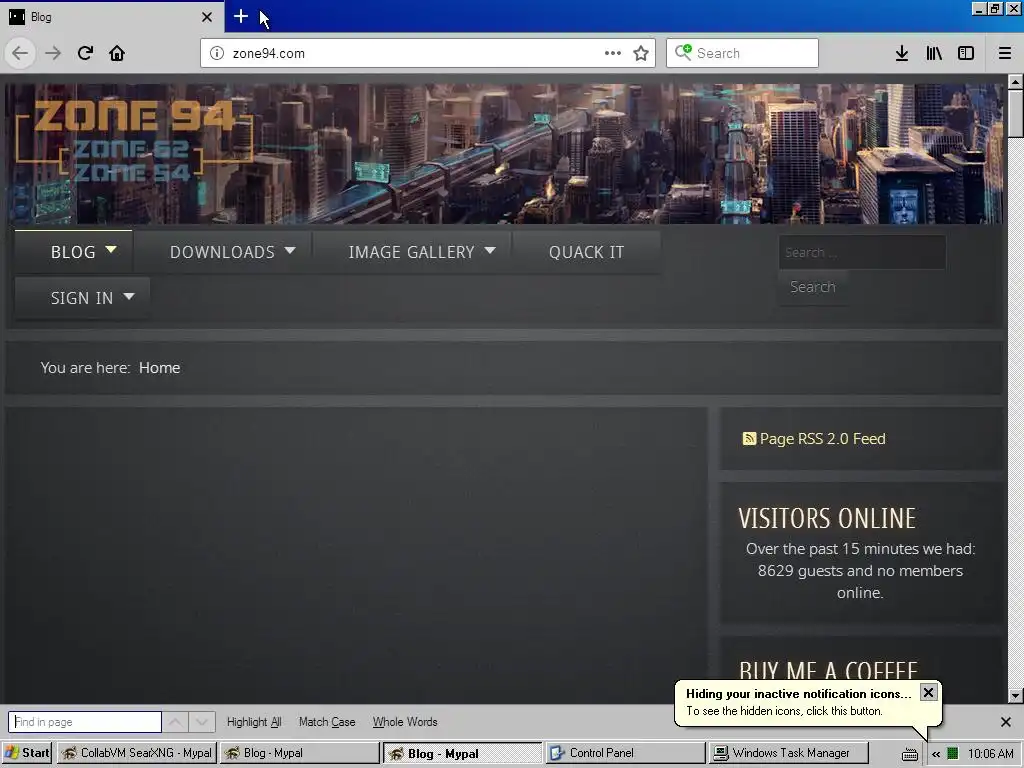
Task: Click the search engine magnifier icon
Action: pyautogui.click(x=683, y=52)
